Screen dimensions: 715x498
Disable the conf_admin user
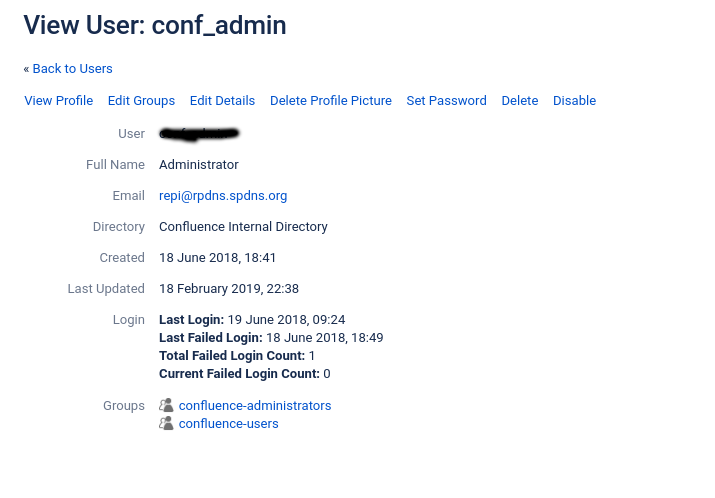(x=575, y=100)
